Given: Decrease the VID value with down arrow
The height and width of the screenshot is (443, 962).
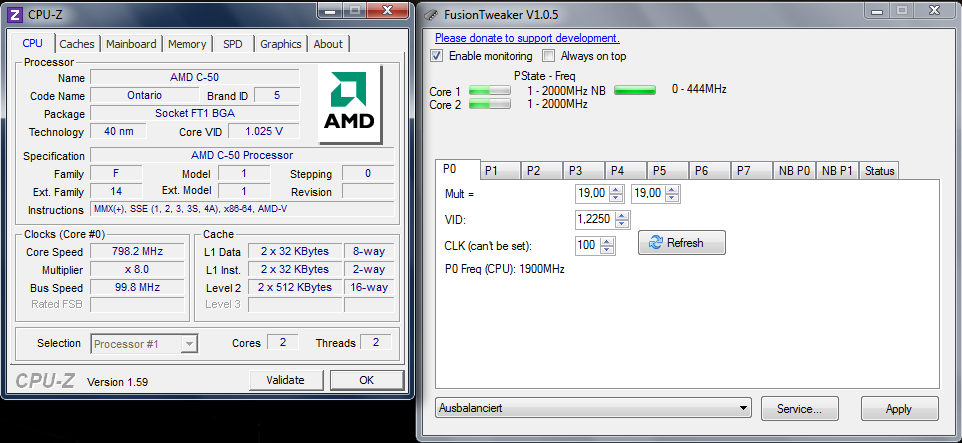Looking at the screenshot, I should [621, 224].
